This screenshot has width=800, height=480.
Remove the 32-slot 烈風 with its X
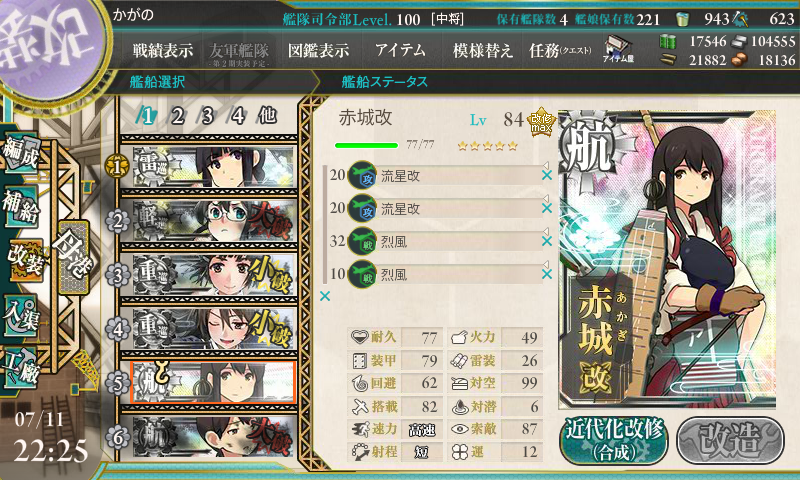[547, 241]
